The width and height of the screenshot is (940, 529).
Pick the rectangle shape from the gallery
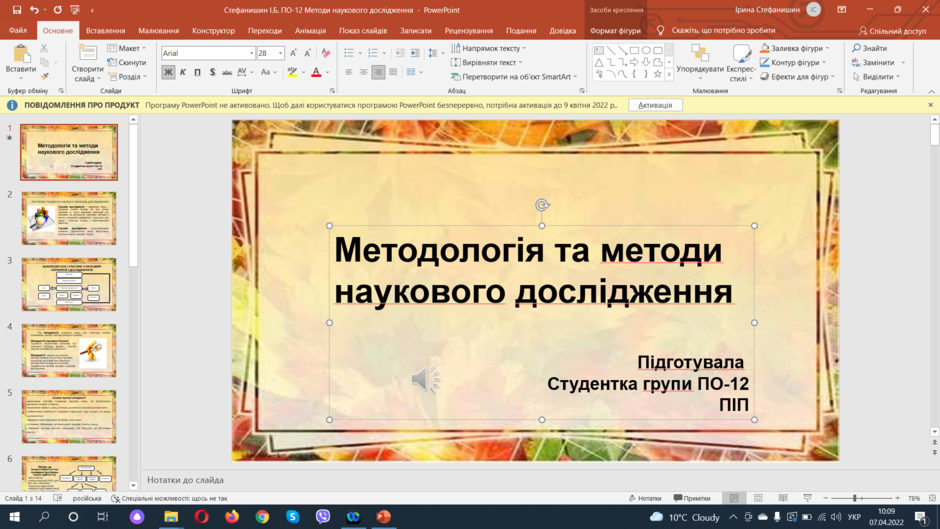click(x=634, y=50)
